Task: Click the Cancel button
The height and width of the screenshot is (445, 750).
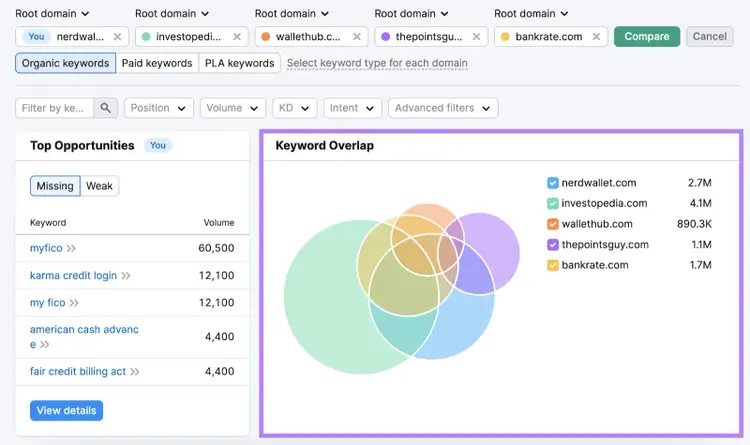Action: point(710,36)
